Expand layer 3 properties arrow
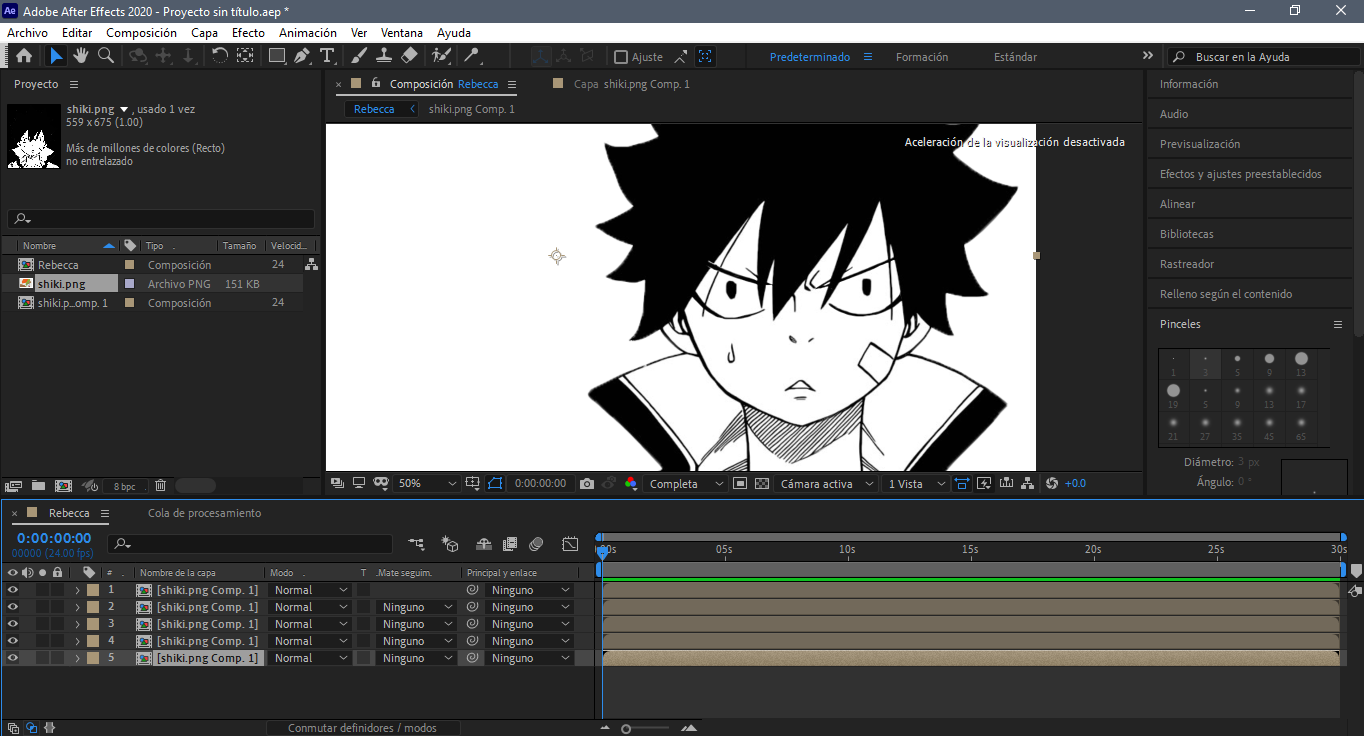 tap(77, 624)
